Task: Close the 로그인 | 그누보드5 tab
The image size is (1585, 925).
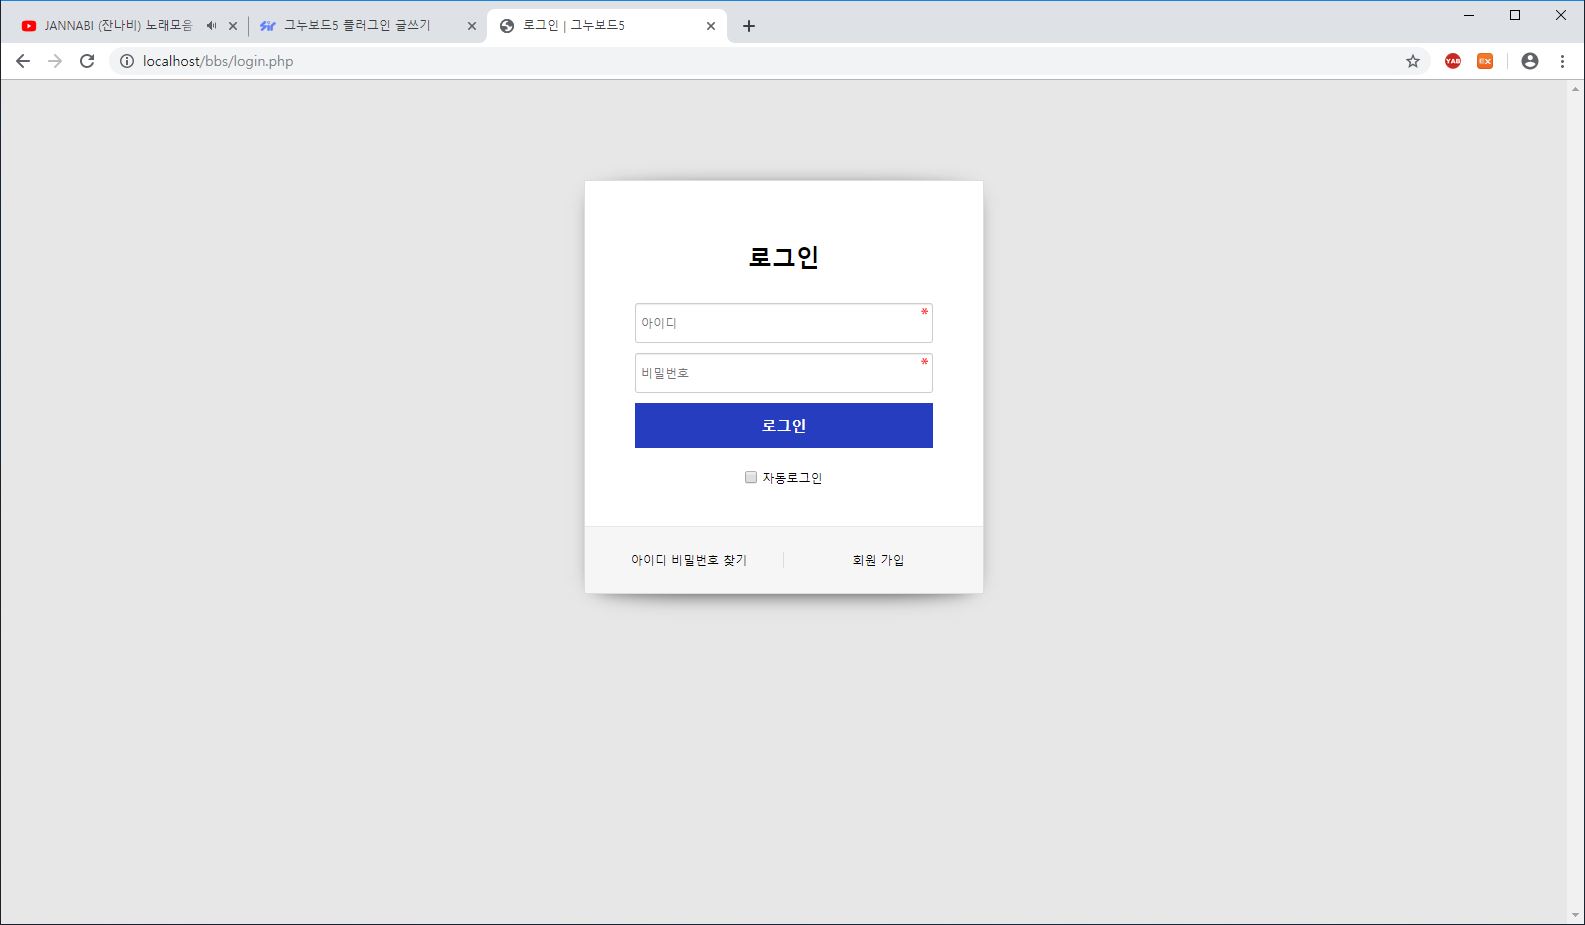Action: coord(711,26)
